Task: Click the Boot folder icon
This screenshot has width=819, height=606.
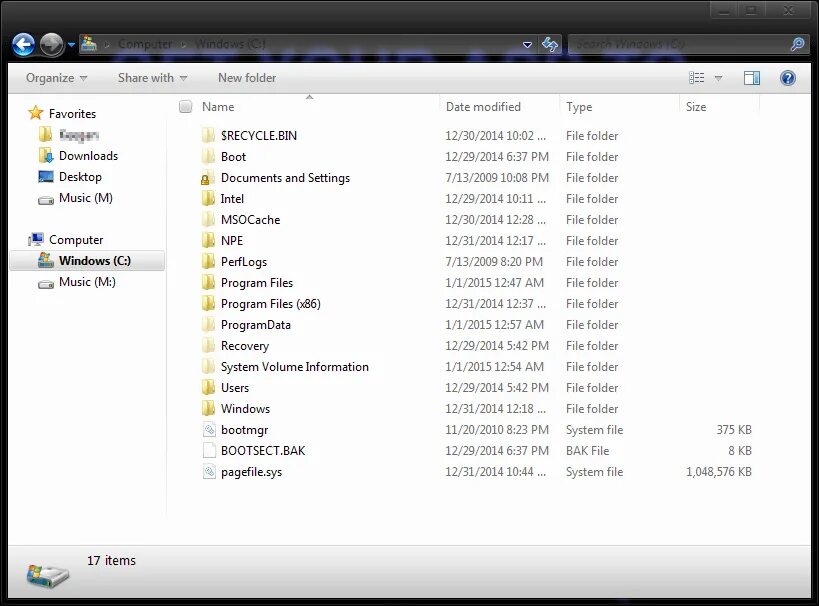Action: point(208,156)
